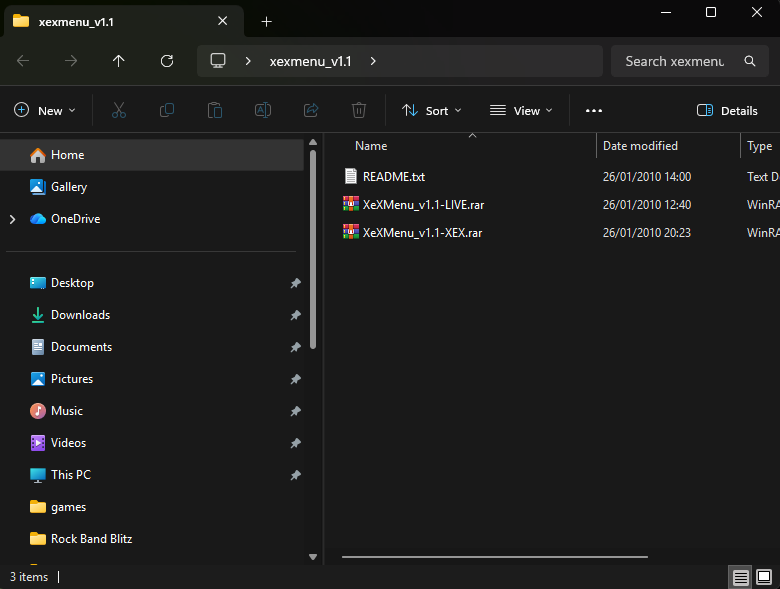Unpin Desktop using its pin icon
Image resolution: width=780 pixels, height=589 pixels.
tap(295, 283)
